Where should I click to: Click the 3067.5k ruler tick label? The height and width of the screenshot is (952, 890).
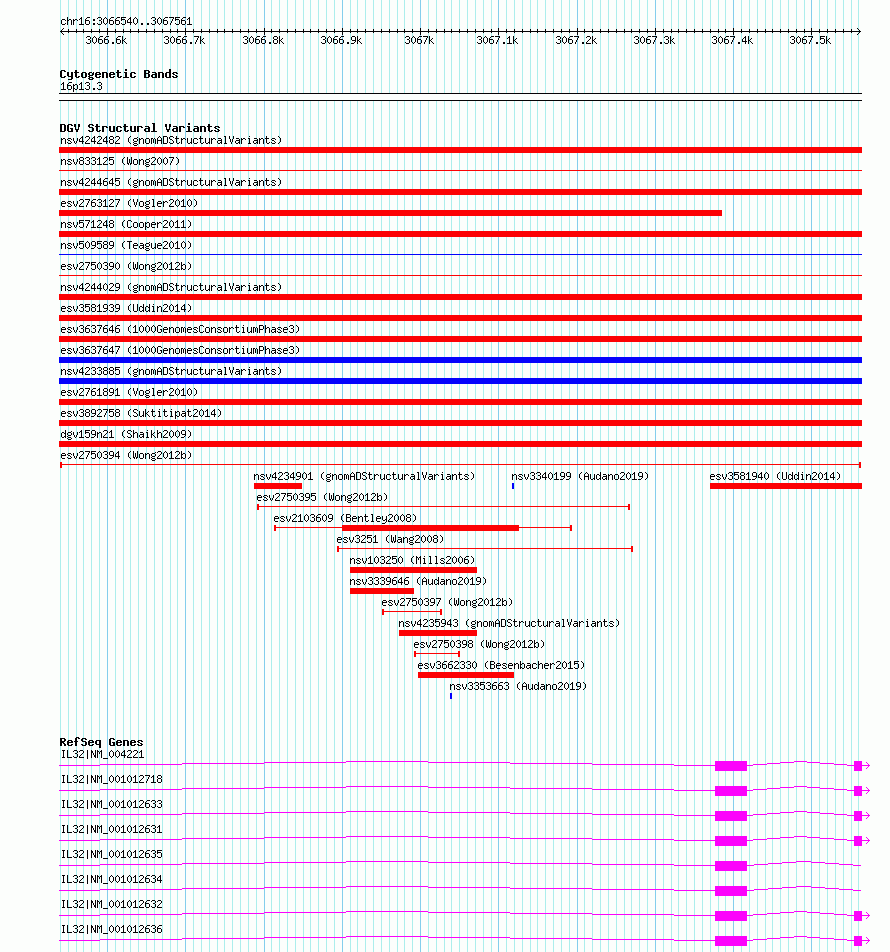810,40
